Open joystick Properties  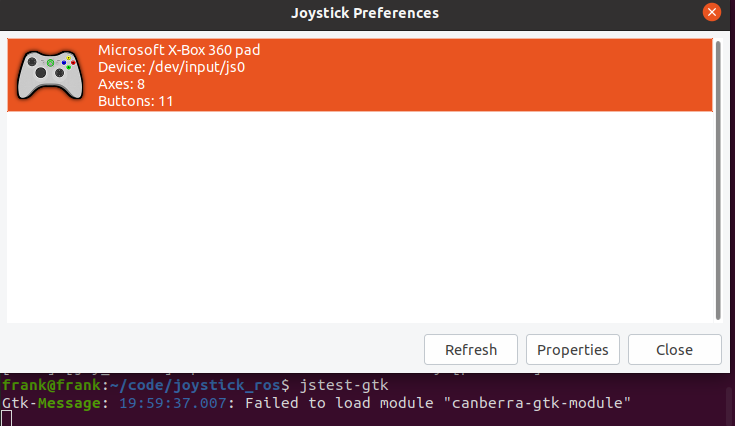click(x=572, y=350)
